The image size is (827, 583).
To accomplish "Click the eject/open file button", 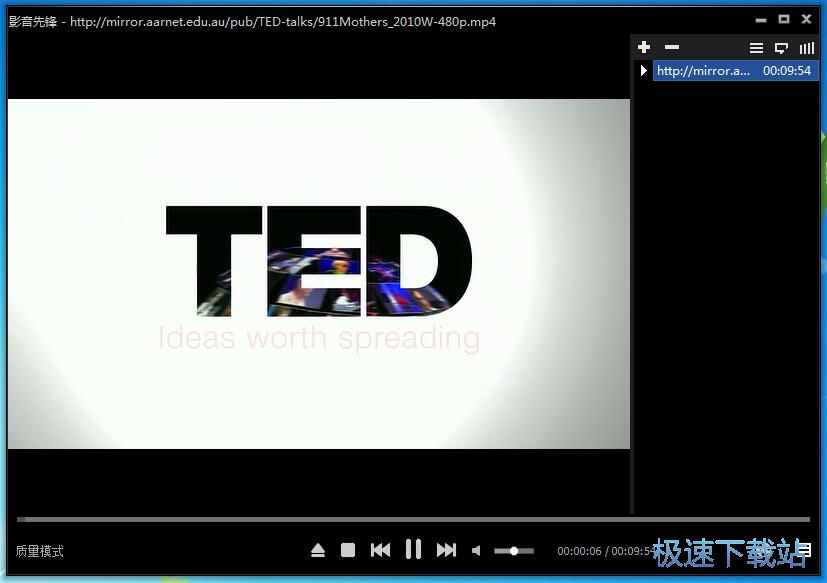I will 318,550.
